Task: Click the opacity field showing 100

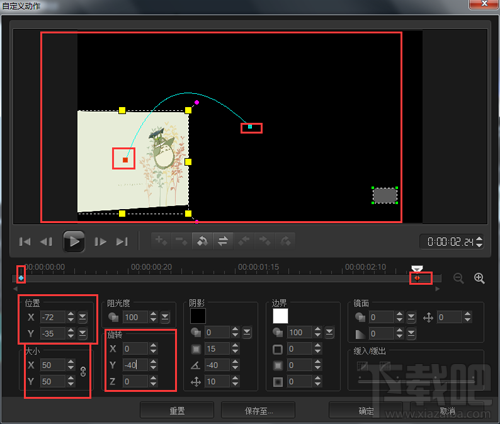Action: pos(135,317)
